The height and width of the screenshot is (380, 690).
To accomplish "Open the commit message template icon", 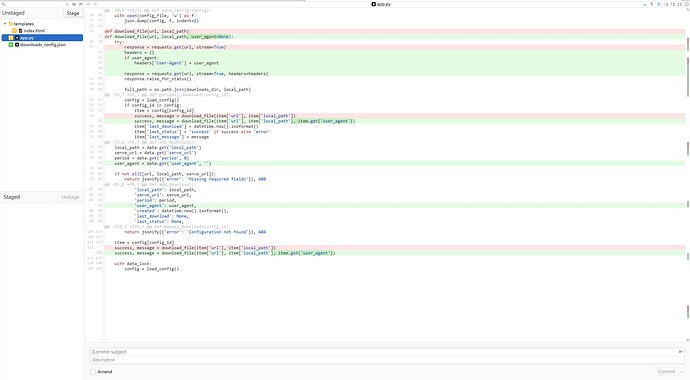I will [x=680, y=351].
